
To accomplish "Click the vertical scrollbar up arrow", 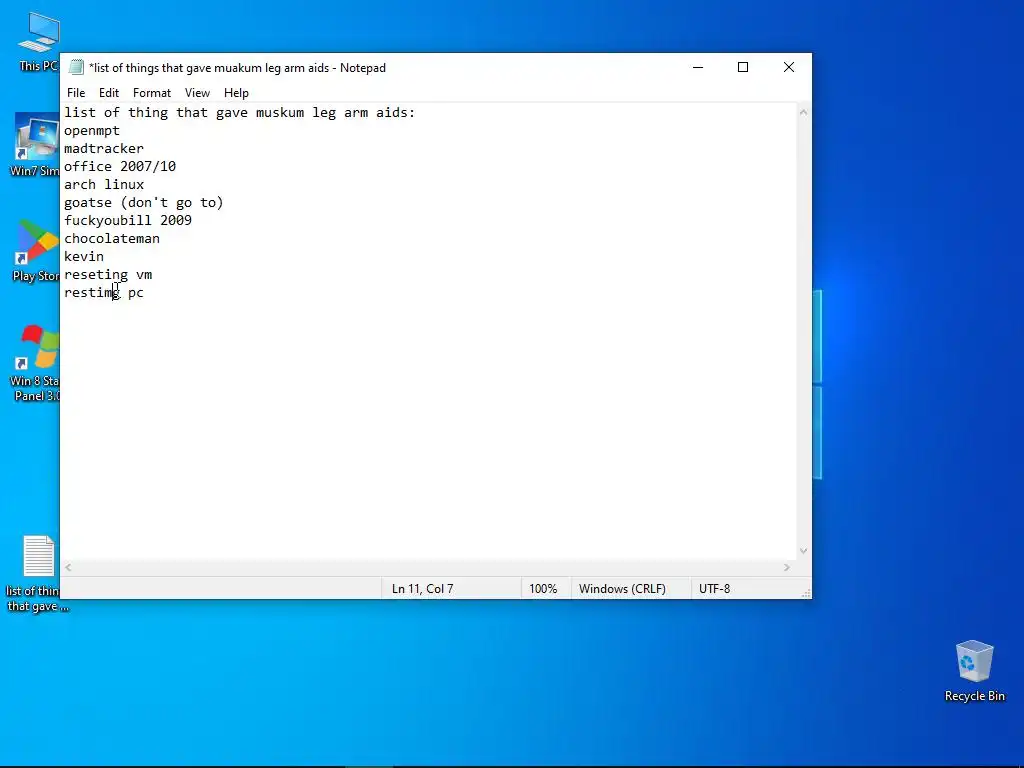I will click(x=803, y=112).
